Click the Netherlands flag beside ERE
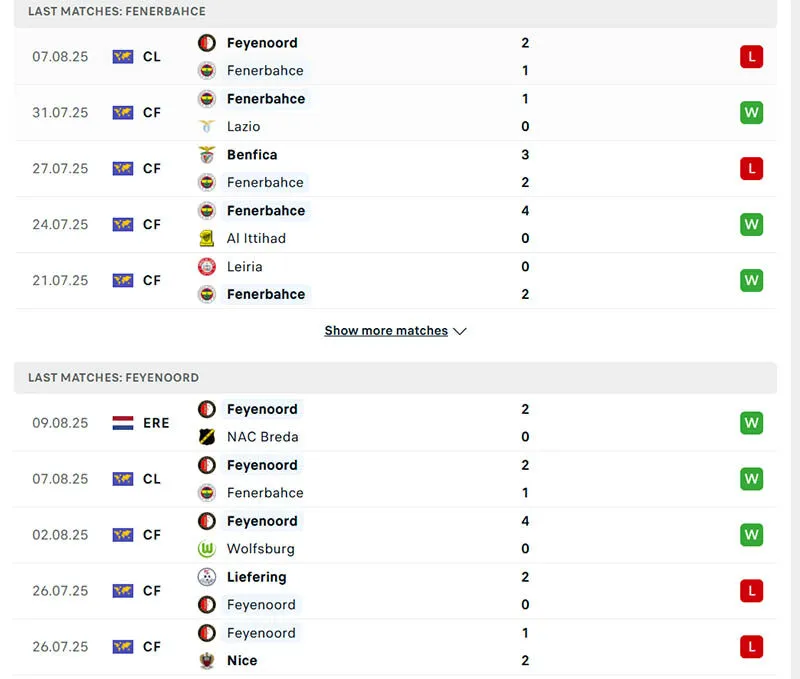This screenshot has height=679, width=800. (x=123, y=423)
